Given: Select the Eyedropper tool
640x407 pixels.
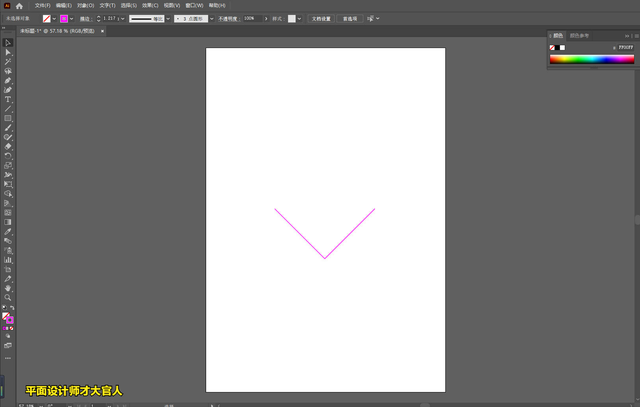Looking at the screenshot, I should (x=8, y=231).
